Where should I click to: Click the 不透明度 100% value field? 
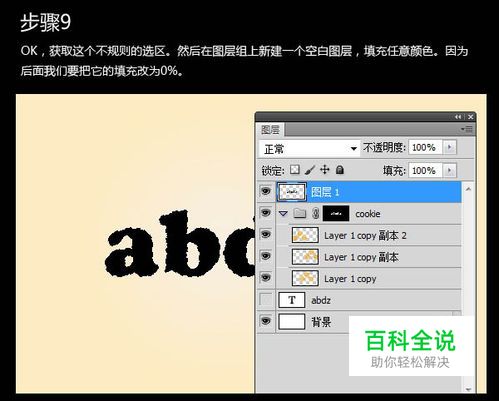point(426,147)
